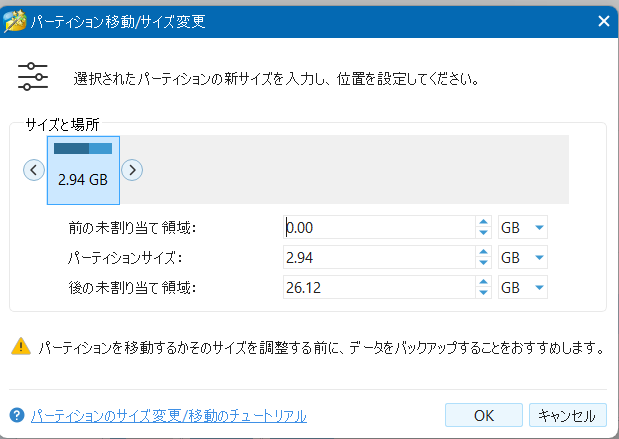Click the right arrow beside the partition bar

pyautogui.click(x=132, y=170)
